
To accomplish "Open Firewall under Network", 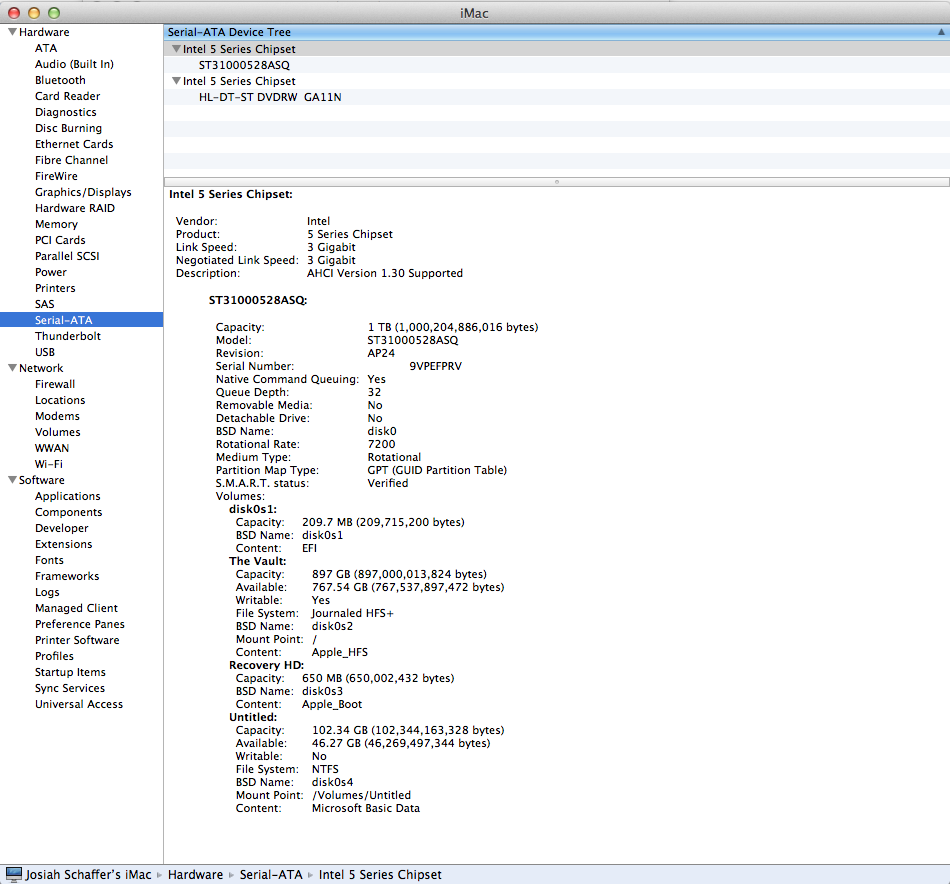I will pyautogui.click(x=55, y=384).
